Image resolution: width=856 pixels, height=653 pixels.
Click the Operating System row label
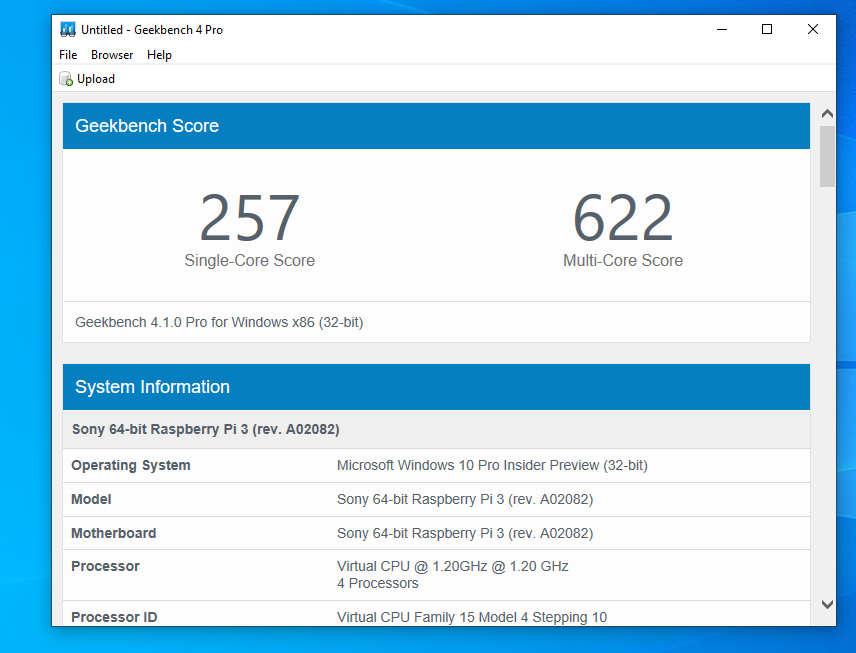pyautogui.click(x=131, y=466)
